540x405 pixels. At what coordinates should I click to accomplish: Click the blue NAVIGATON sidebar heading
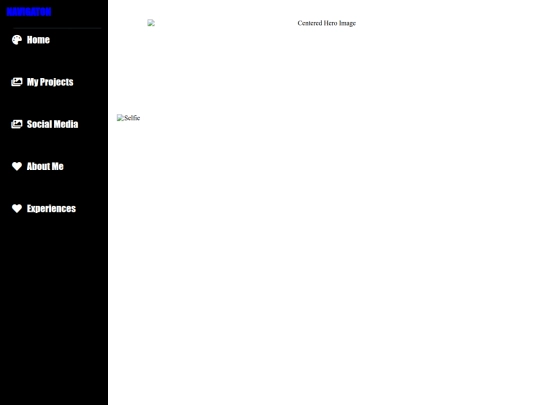click(29, 12)
